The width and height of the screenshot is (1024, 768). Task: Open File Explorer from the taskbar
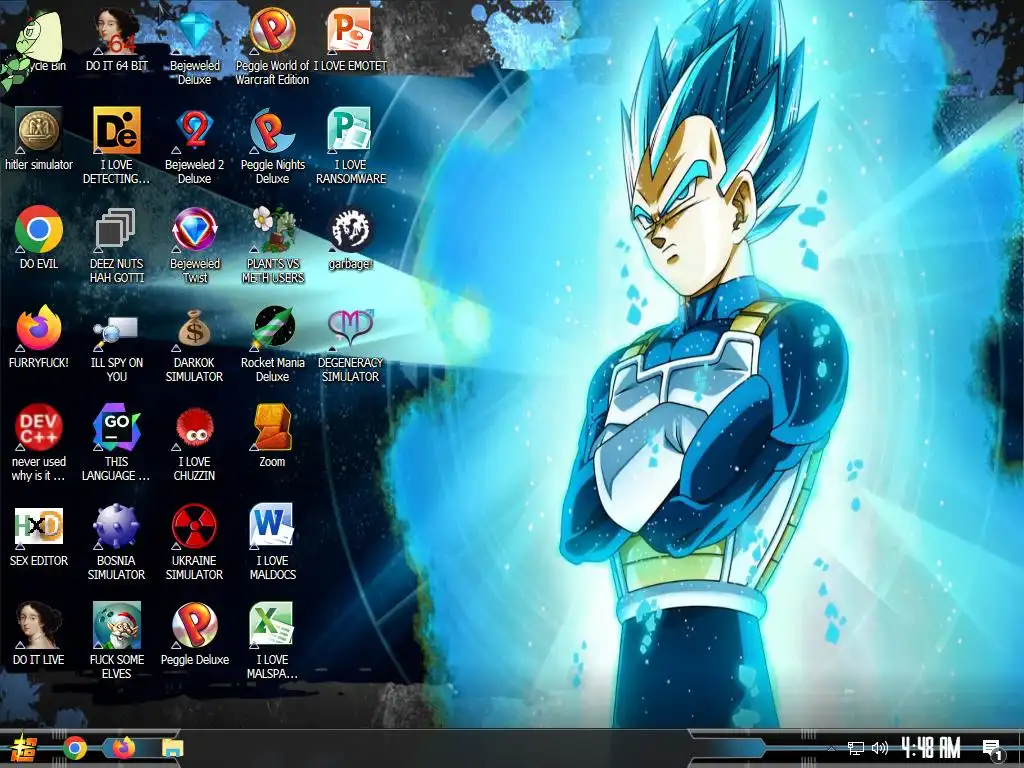[173, 748]
